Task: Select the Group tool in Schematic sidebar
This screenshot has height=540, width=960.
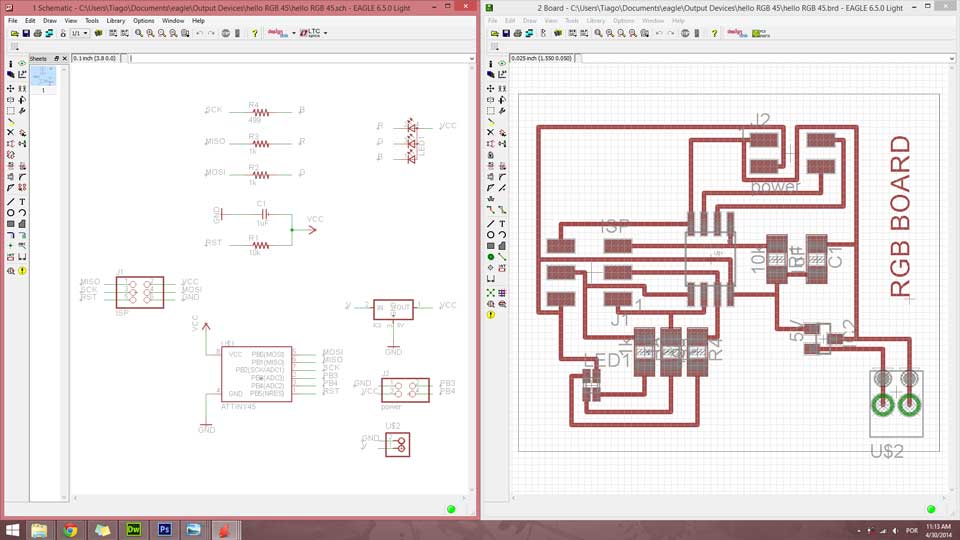Action: [10, 111]
